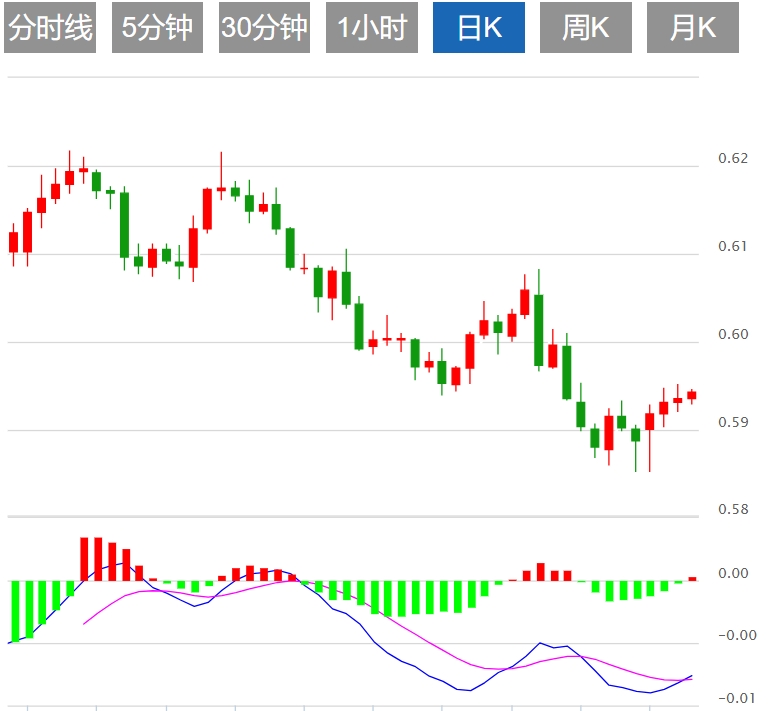
Task: Switch to the 周K weekly tab
Action: pos(585,28)
